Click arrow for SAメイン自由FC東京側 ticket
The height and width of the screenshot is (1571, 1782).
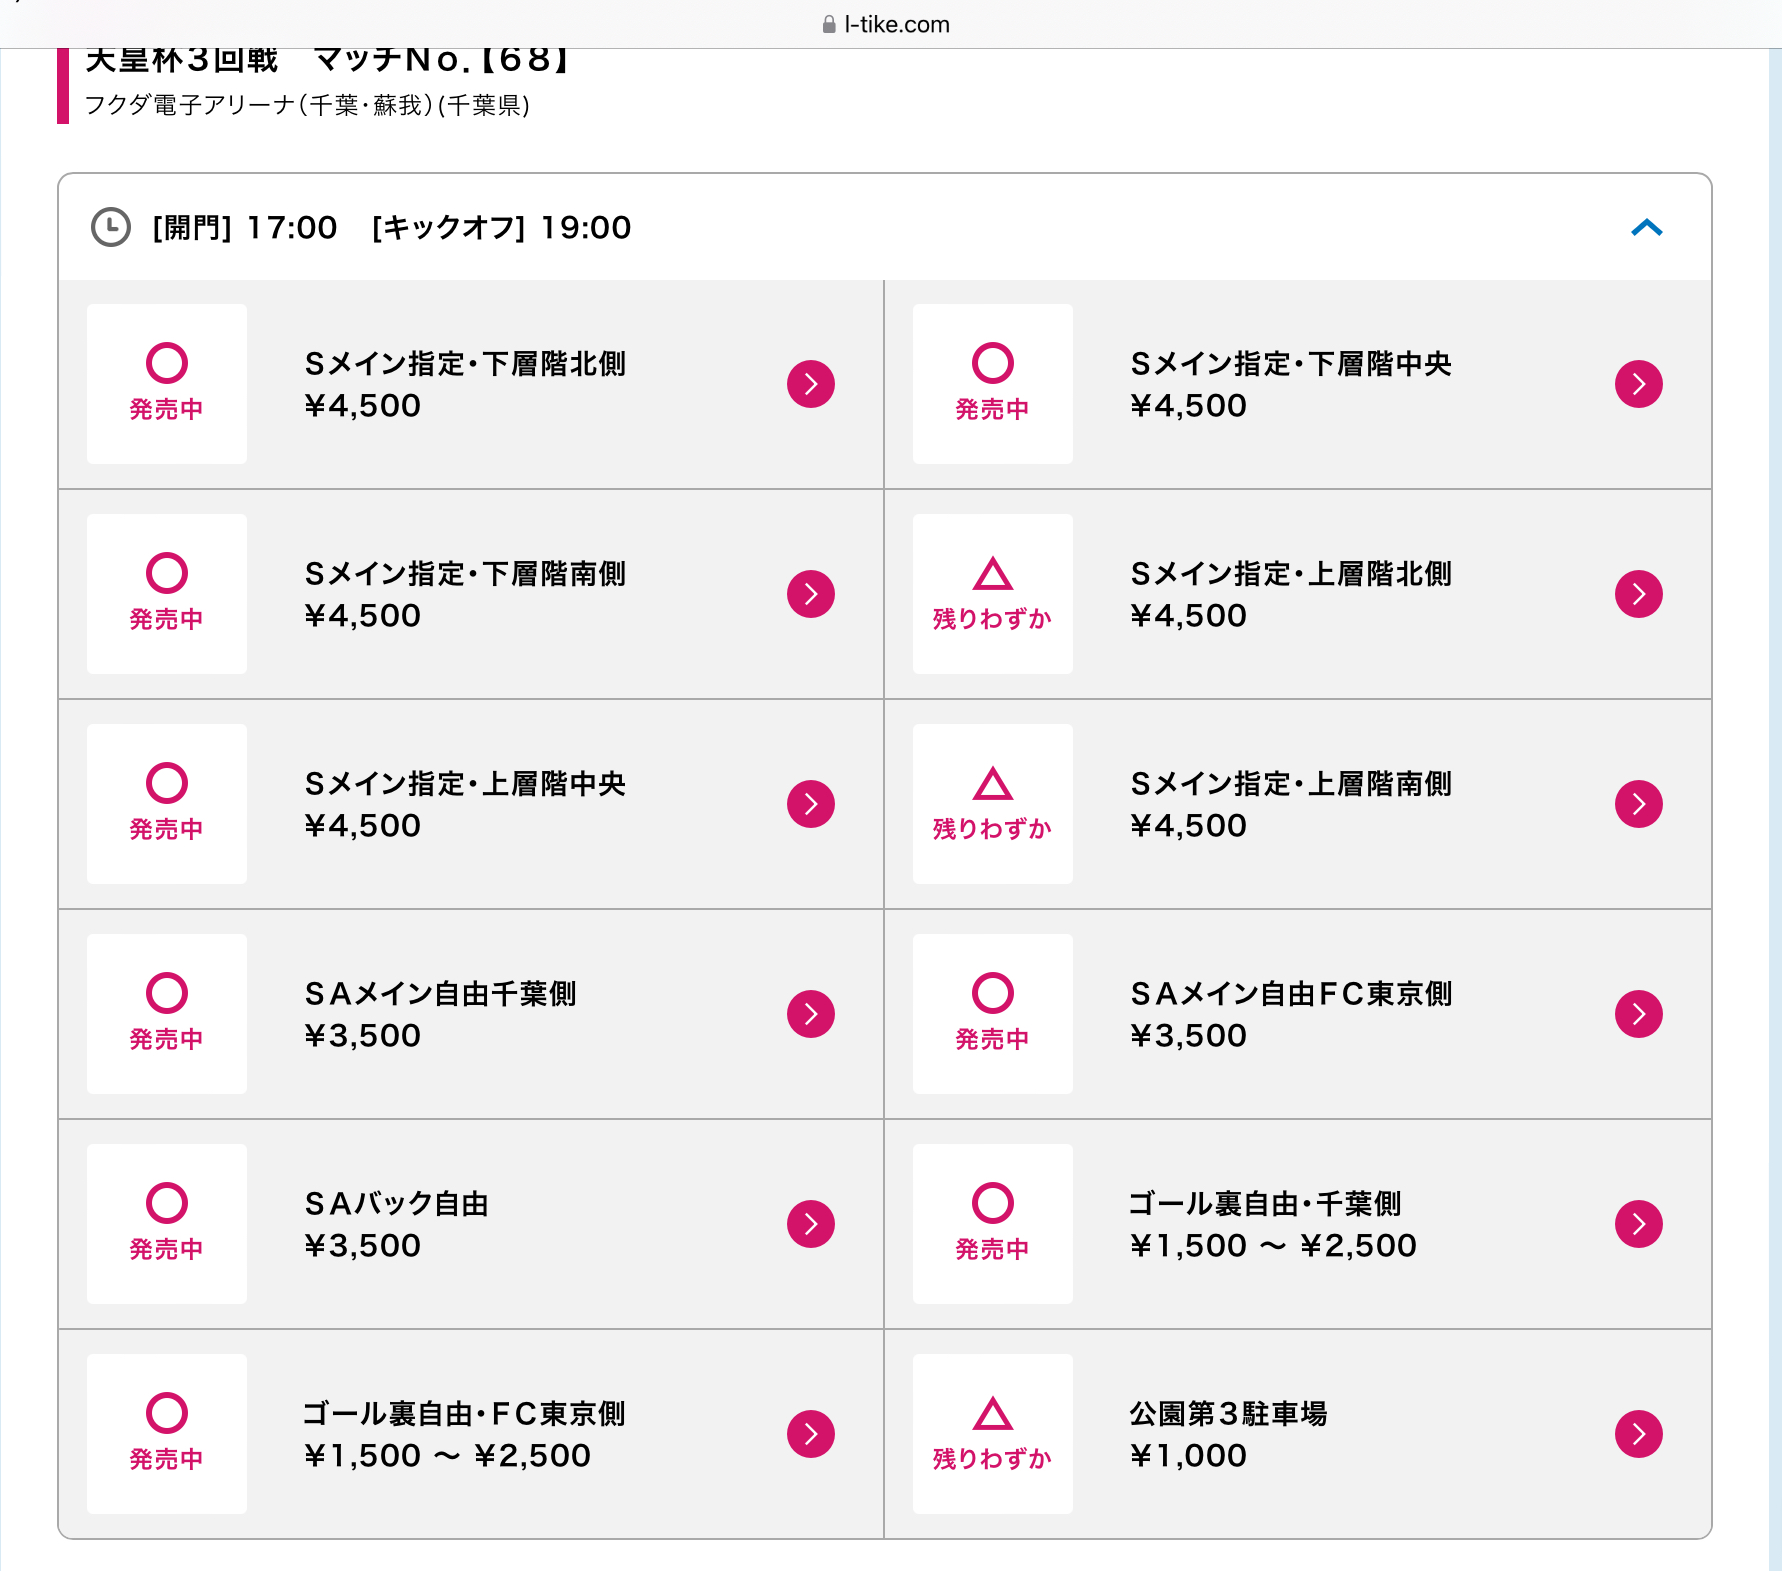pos(1638,1014)
